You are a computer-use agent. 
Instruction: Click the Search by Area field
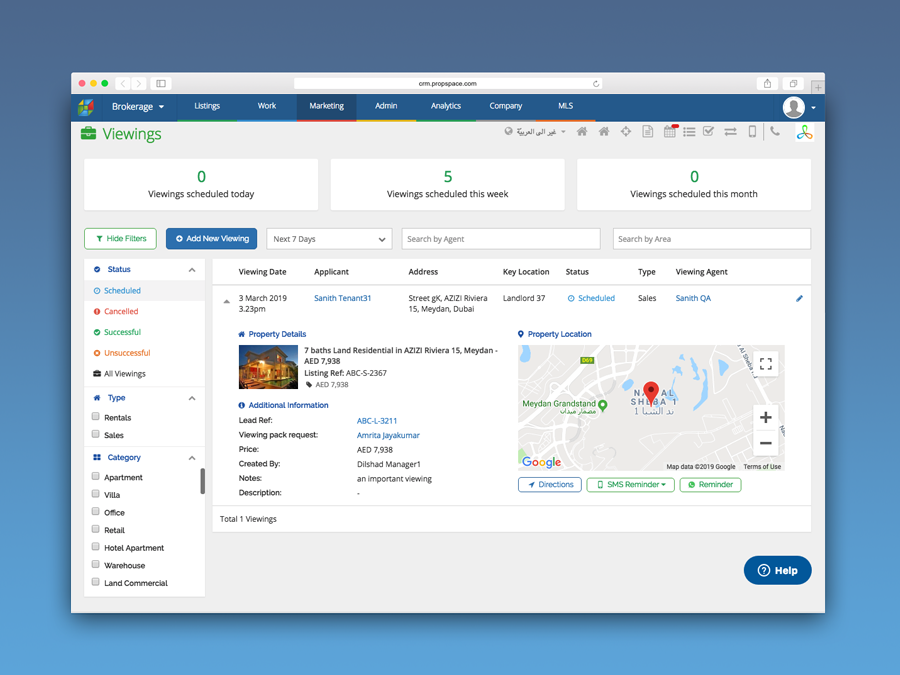pyautogui.click(x=712, y=239)
